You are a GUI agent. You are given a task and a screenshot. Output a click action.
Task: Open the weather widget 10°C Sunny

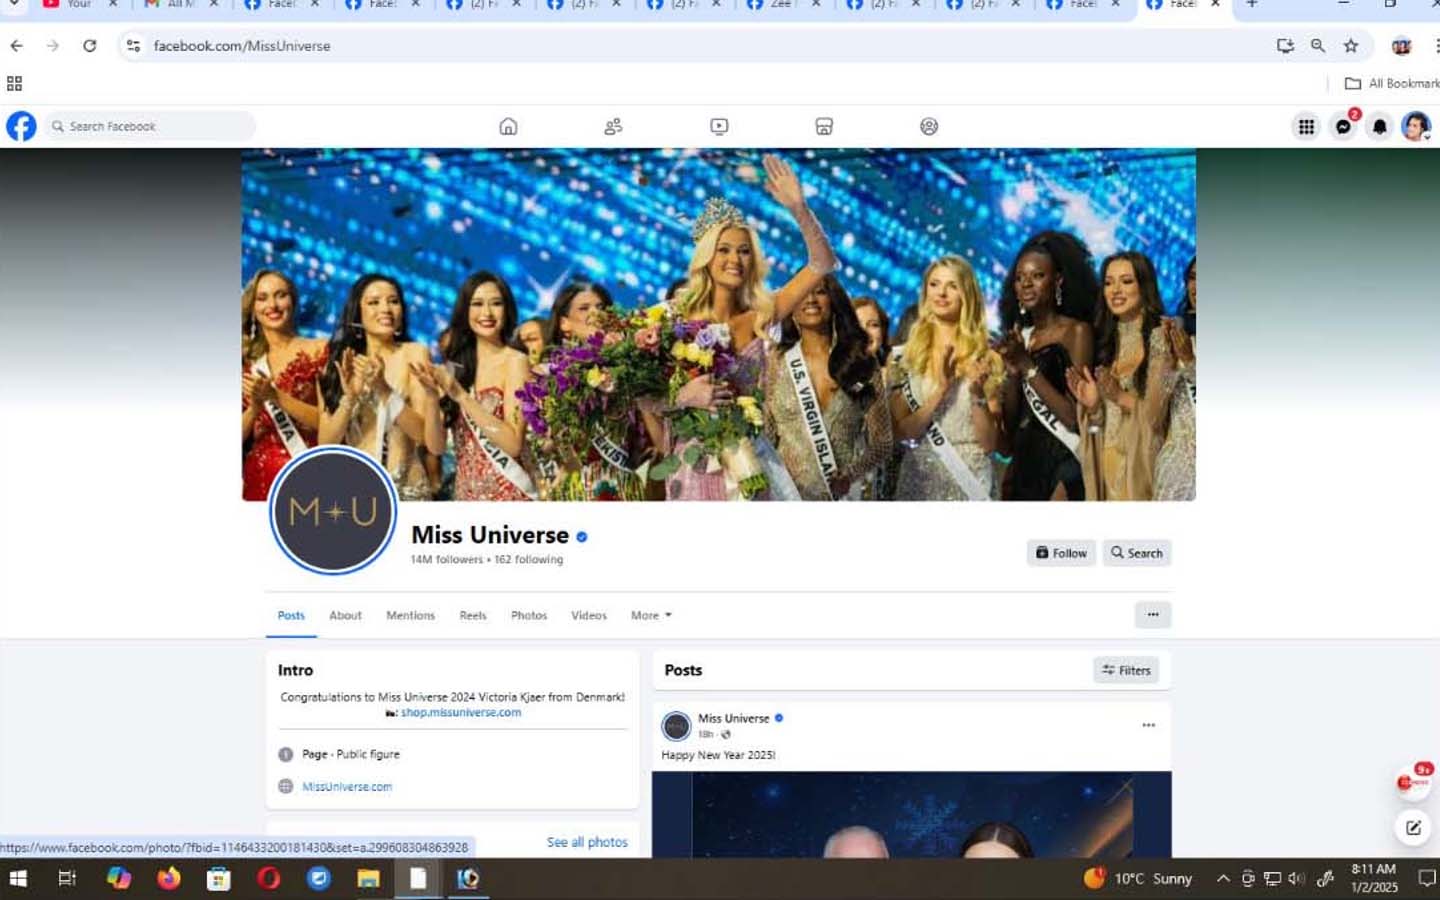coord(1139,879)
